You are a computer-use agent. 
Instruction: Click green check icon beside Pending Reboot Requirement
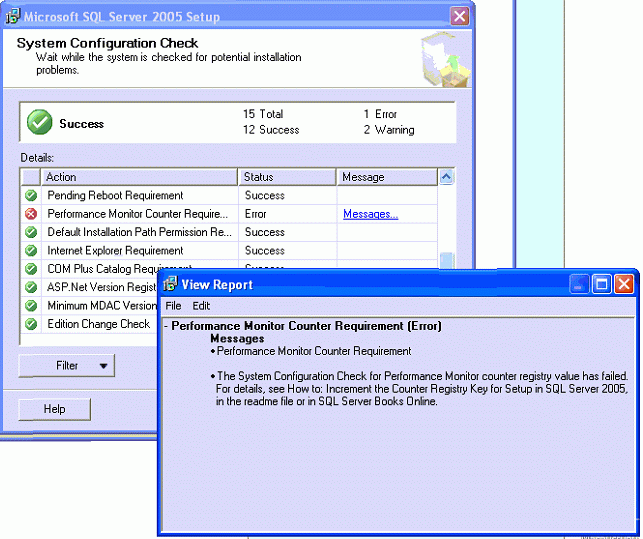pyautogui.click(x=31, y=196)
